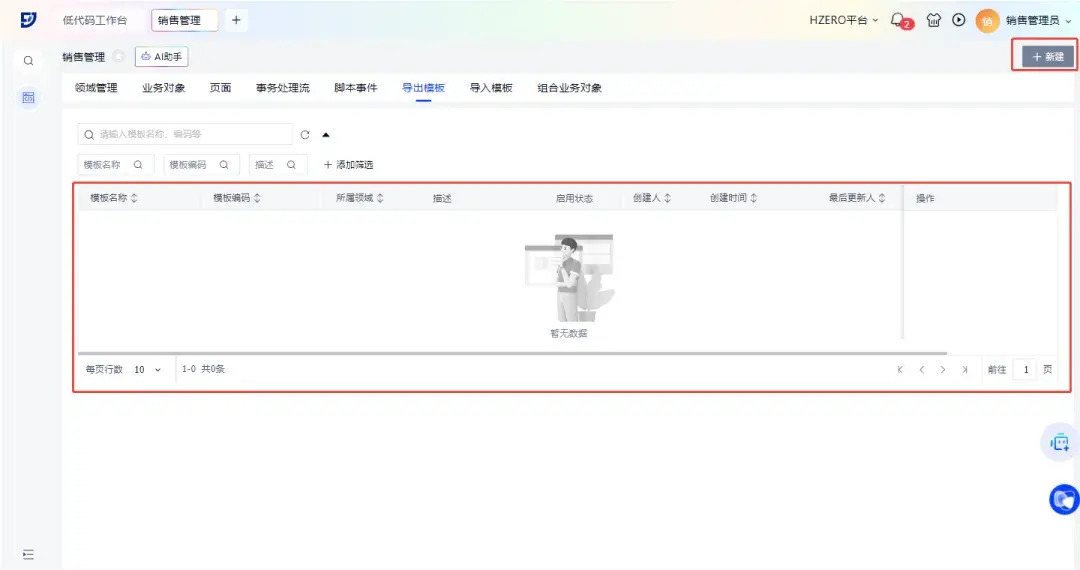Select the 销售管理 top tab
Image resolution: width=1080 pixels, height=570 pixels.
[x=185, y=20]
